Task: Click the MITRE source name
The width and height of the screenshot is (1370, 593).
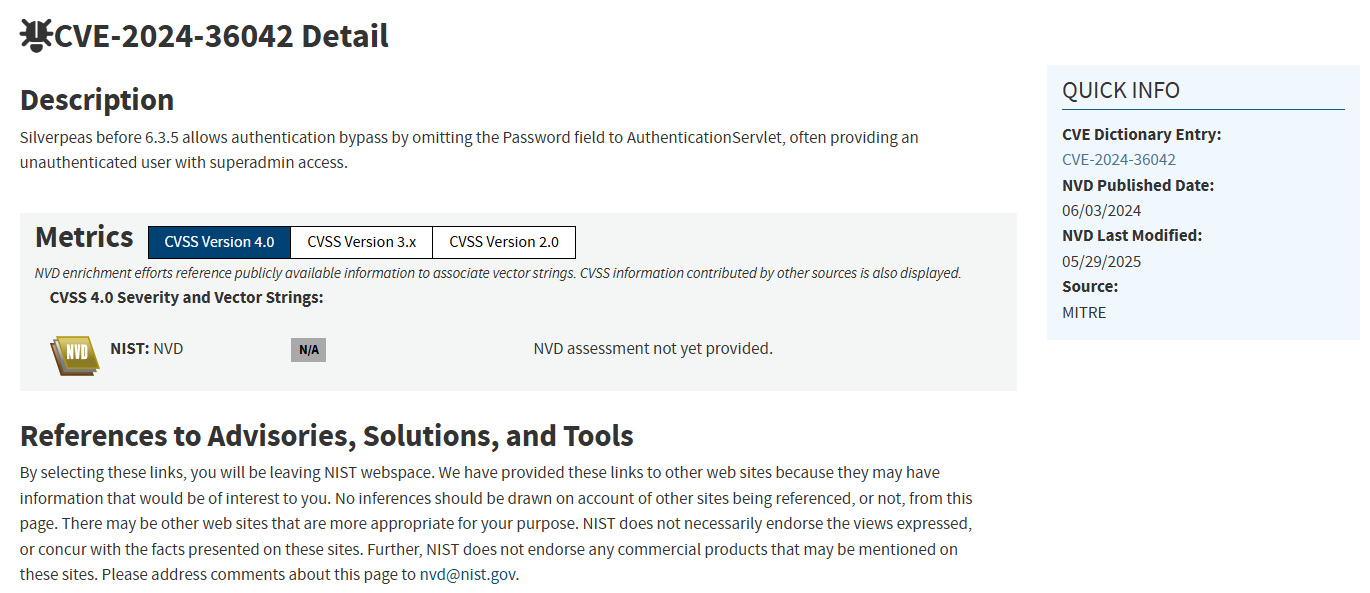Action: [x=1084, y=313]
